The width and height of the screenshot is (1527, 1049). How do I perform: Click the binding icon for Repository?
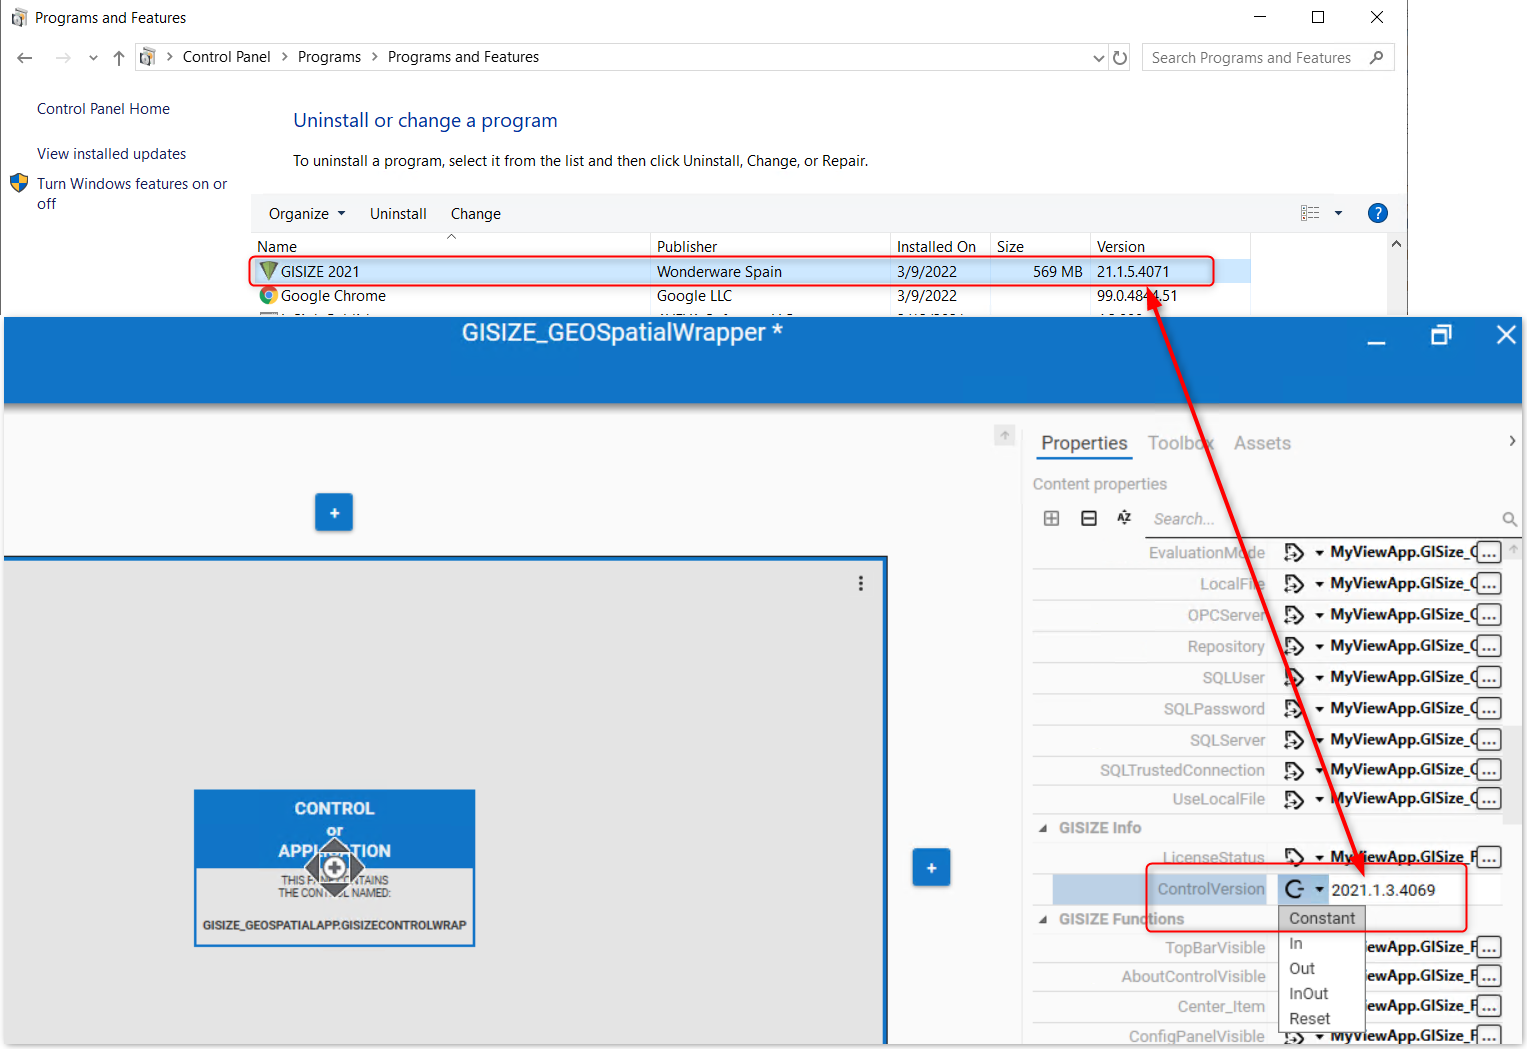click(x=1294, y=646)
